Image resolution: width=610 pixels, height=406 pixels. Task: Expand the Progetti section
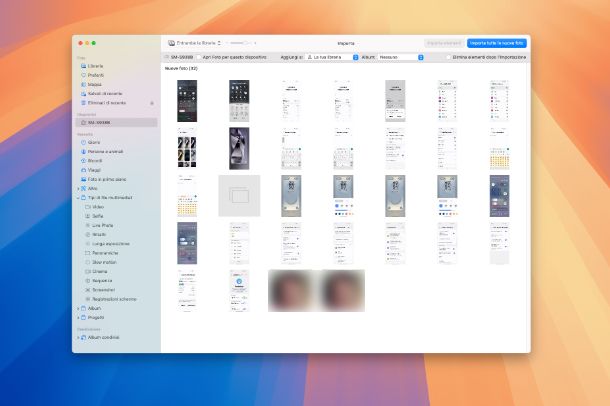pyautogui.click(x=79, y=318)
